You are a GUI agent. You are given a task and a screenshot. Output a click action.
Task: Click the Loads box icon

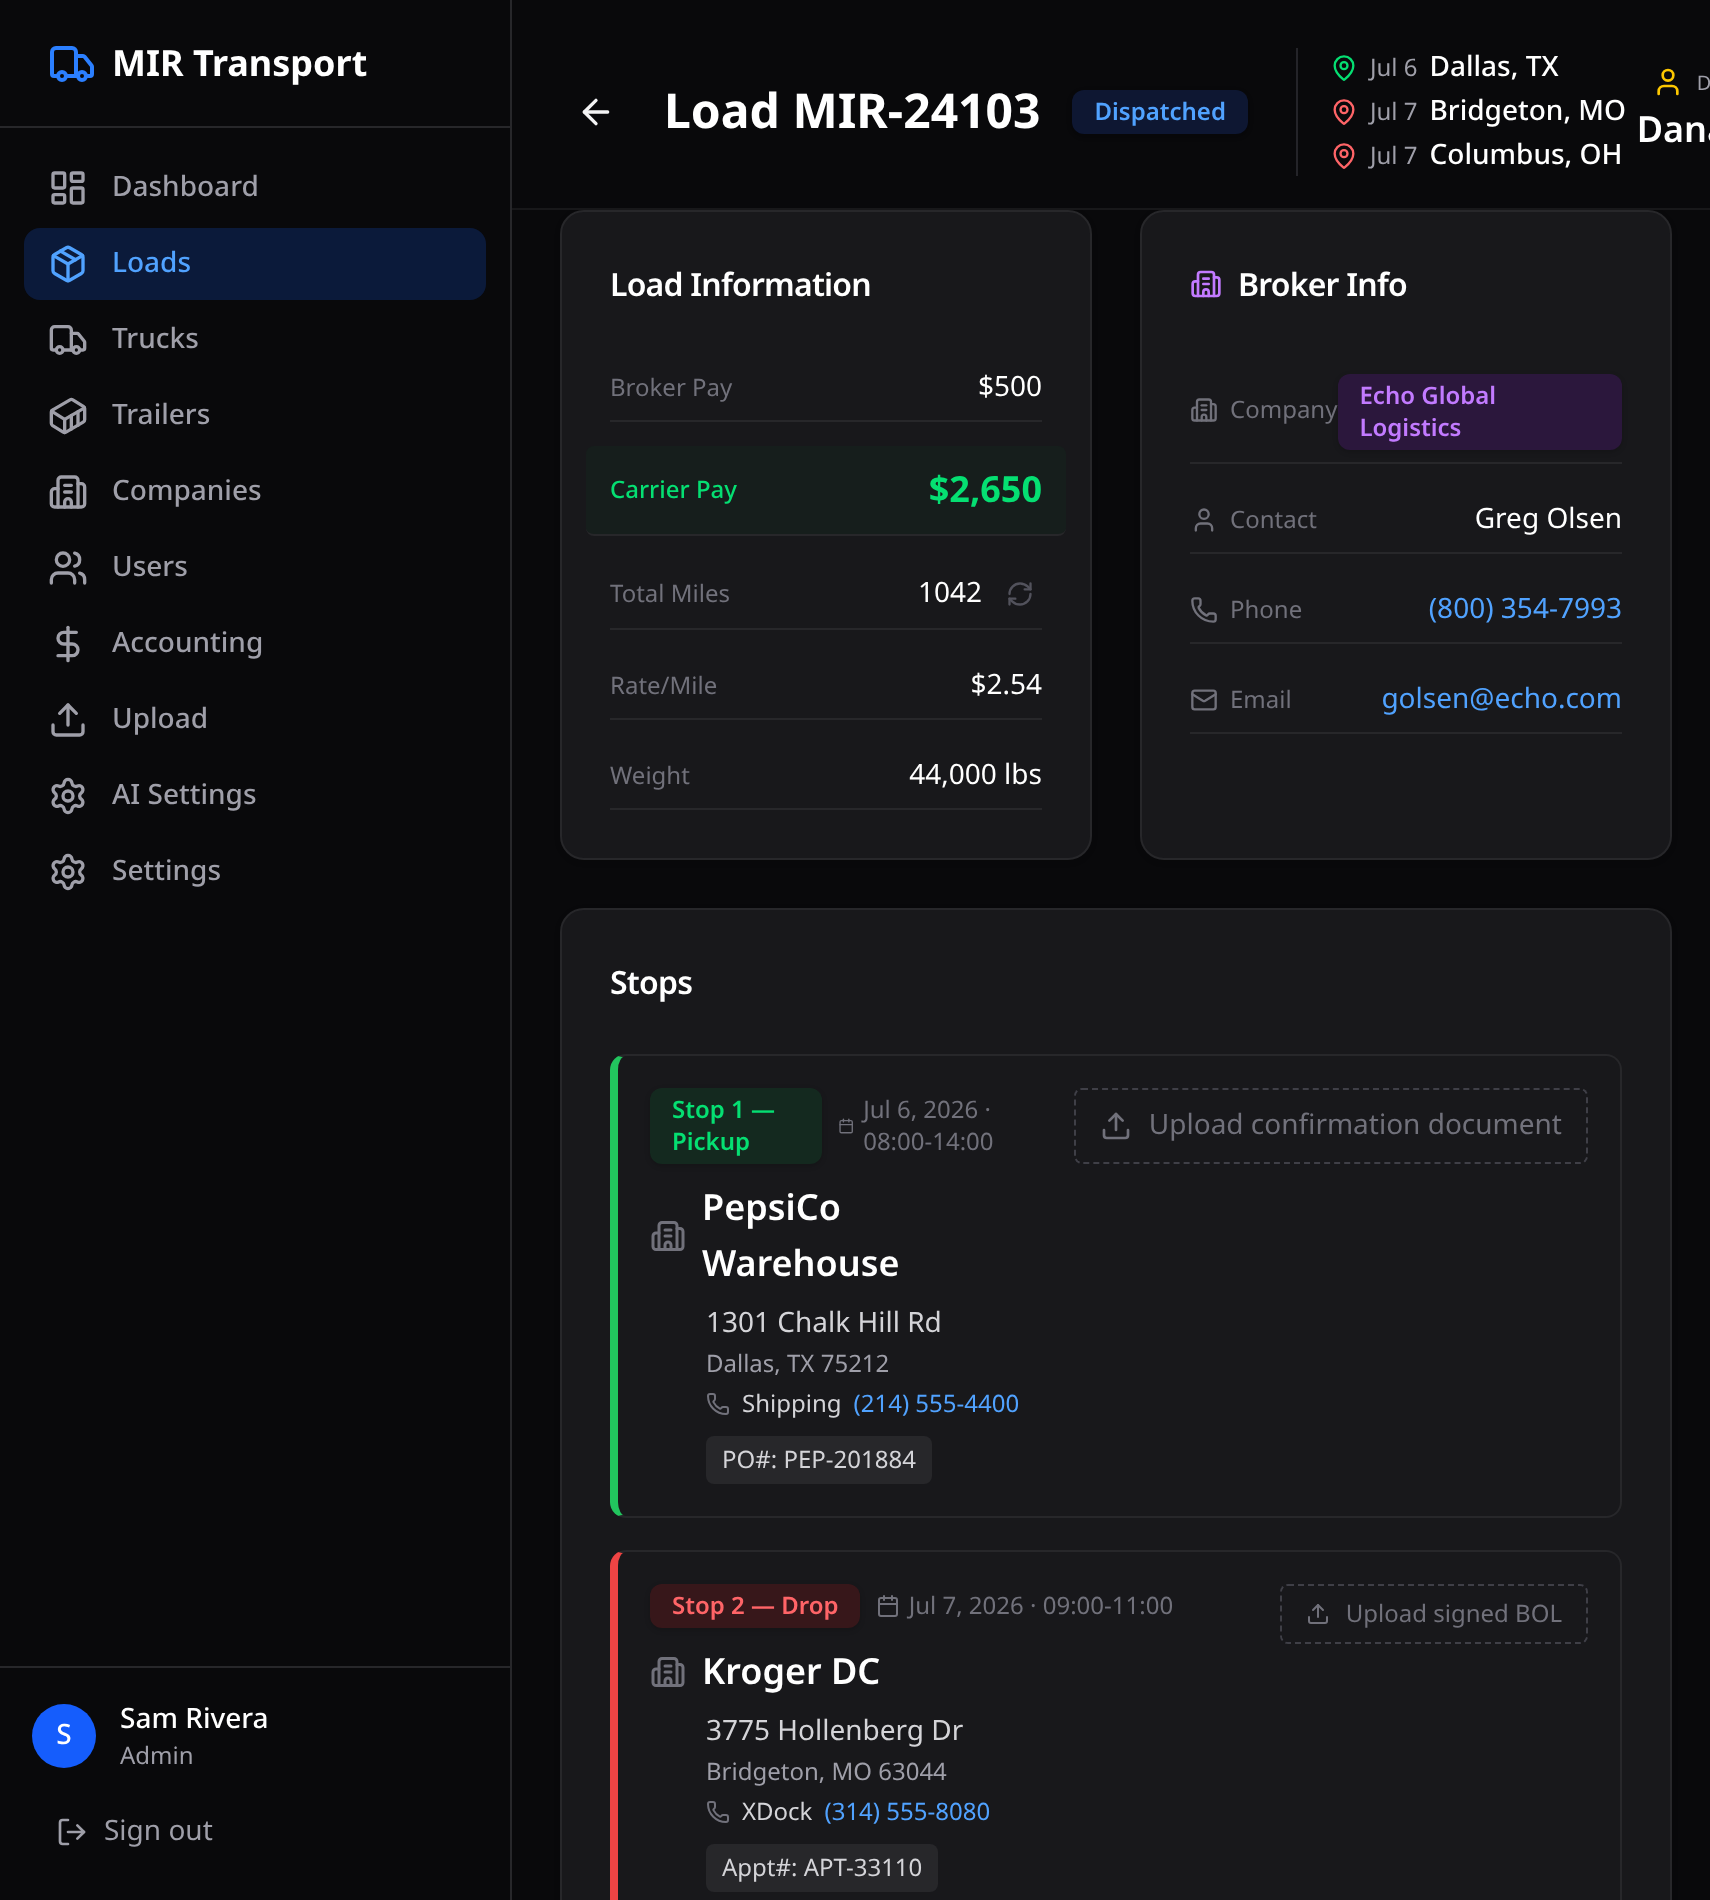coord(68,263)
